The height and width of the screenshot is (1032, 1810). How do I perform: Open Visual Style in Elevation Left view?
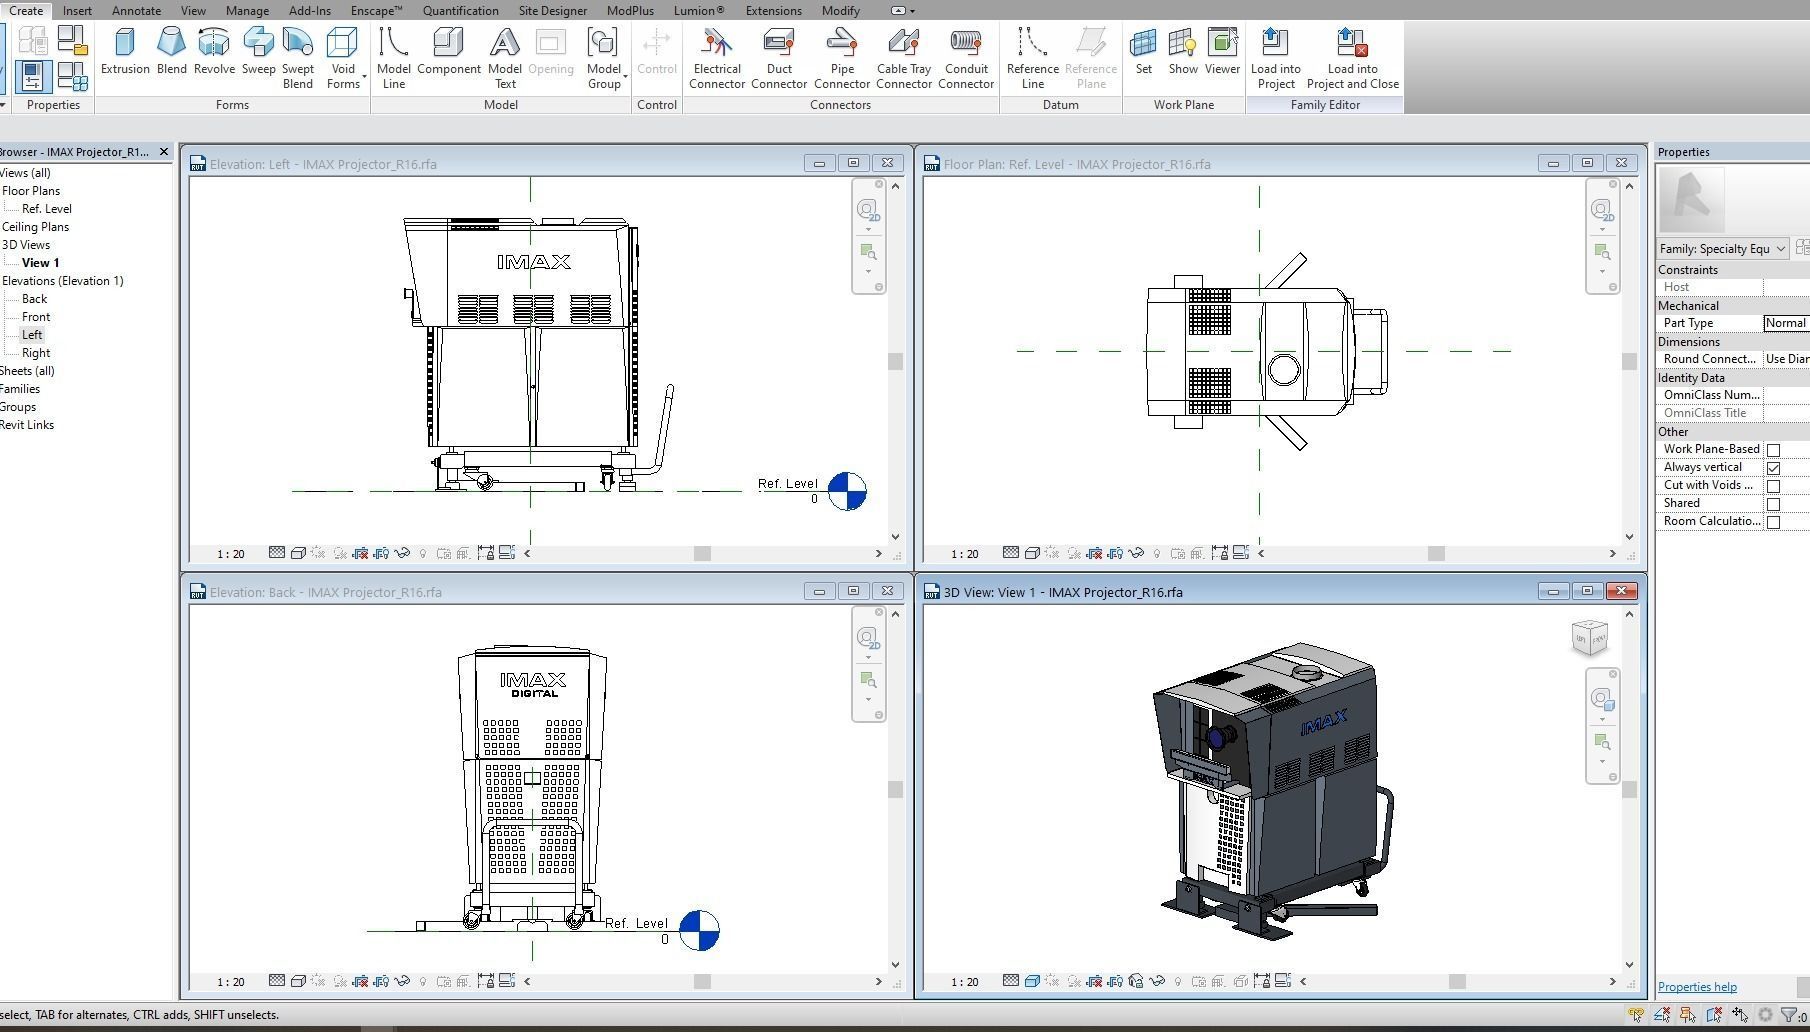click(x=297, y=553)
